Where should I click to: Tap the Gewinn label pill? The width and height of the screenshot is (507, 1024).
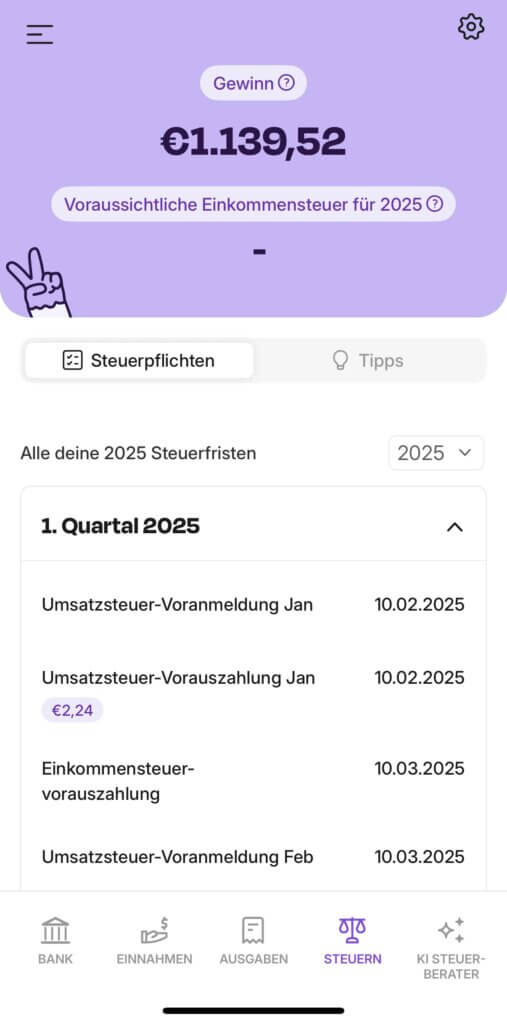point(253,83)
